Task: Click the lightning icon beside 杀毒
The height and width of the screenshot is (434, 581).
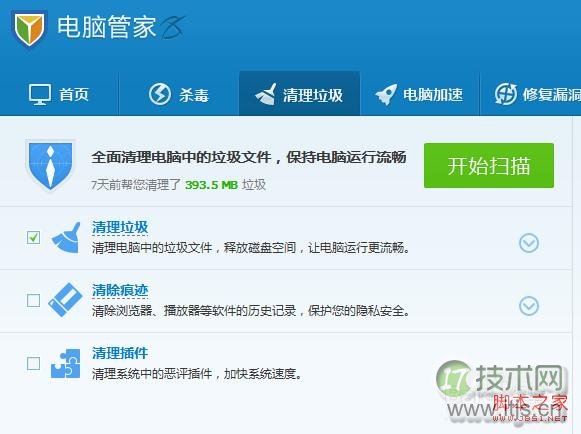Action: (160, 94)
